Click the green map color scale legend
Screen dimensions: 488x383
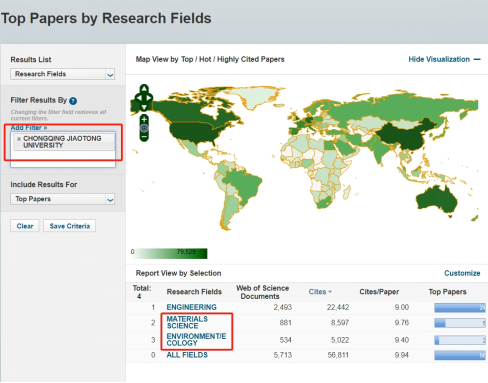click(171, 253)
